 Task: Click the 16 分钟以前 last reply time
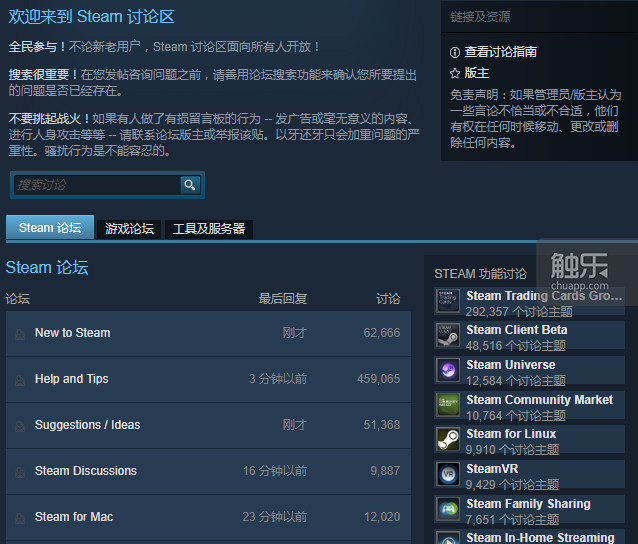(x=275, y=471)
